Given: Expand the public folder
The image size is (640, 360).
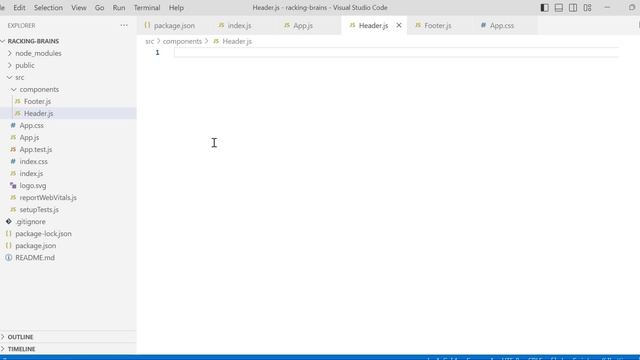Looking at the screenshot, I should 25,65.
